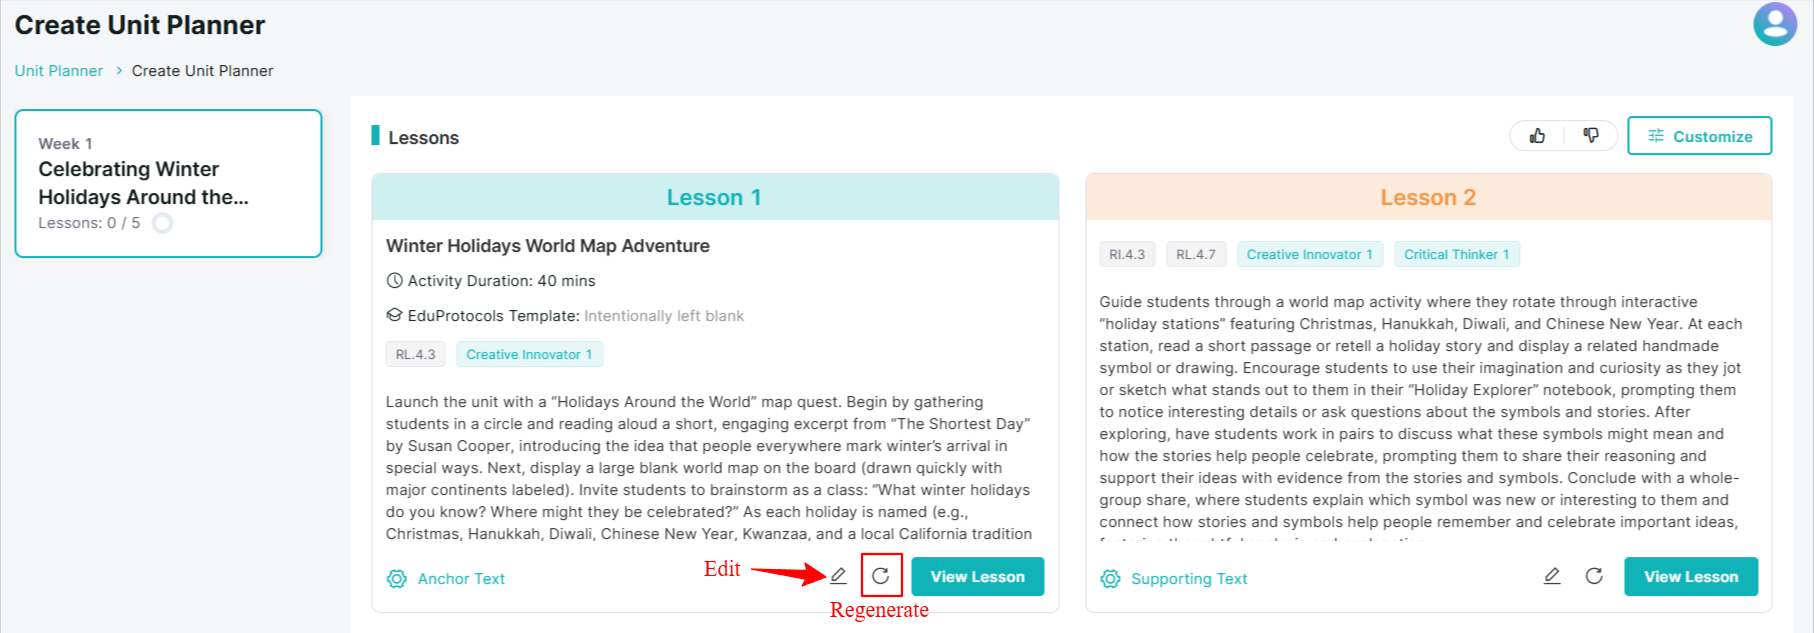
Task: Select the Week 1 unit card
Action: pyautogui.click(x=168, y=183)
